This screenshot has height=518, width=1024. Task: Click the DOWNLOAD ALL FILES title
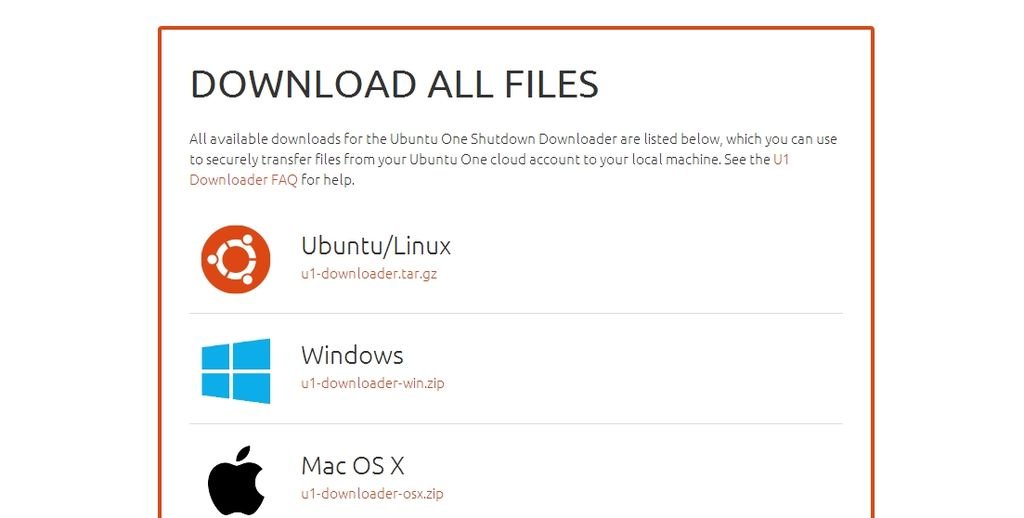point(394,85)
